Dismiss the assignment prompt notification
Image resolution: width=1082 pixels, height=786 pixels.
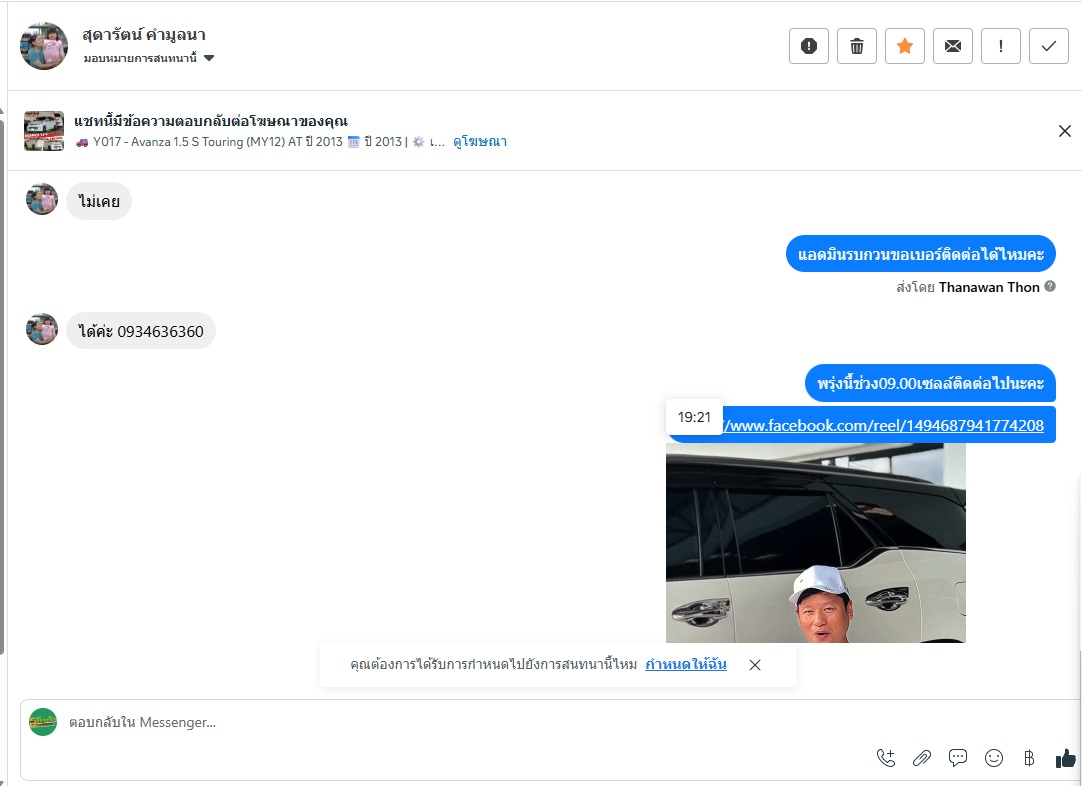(755, 665)
